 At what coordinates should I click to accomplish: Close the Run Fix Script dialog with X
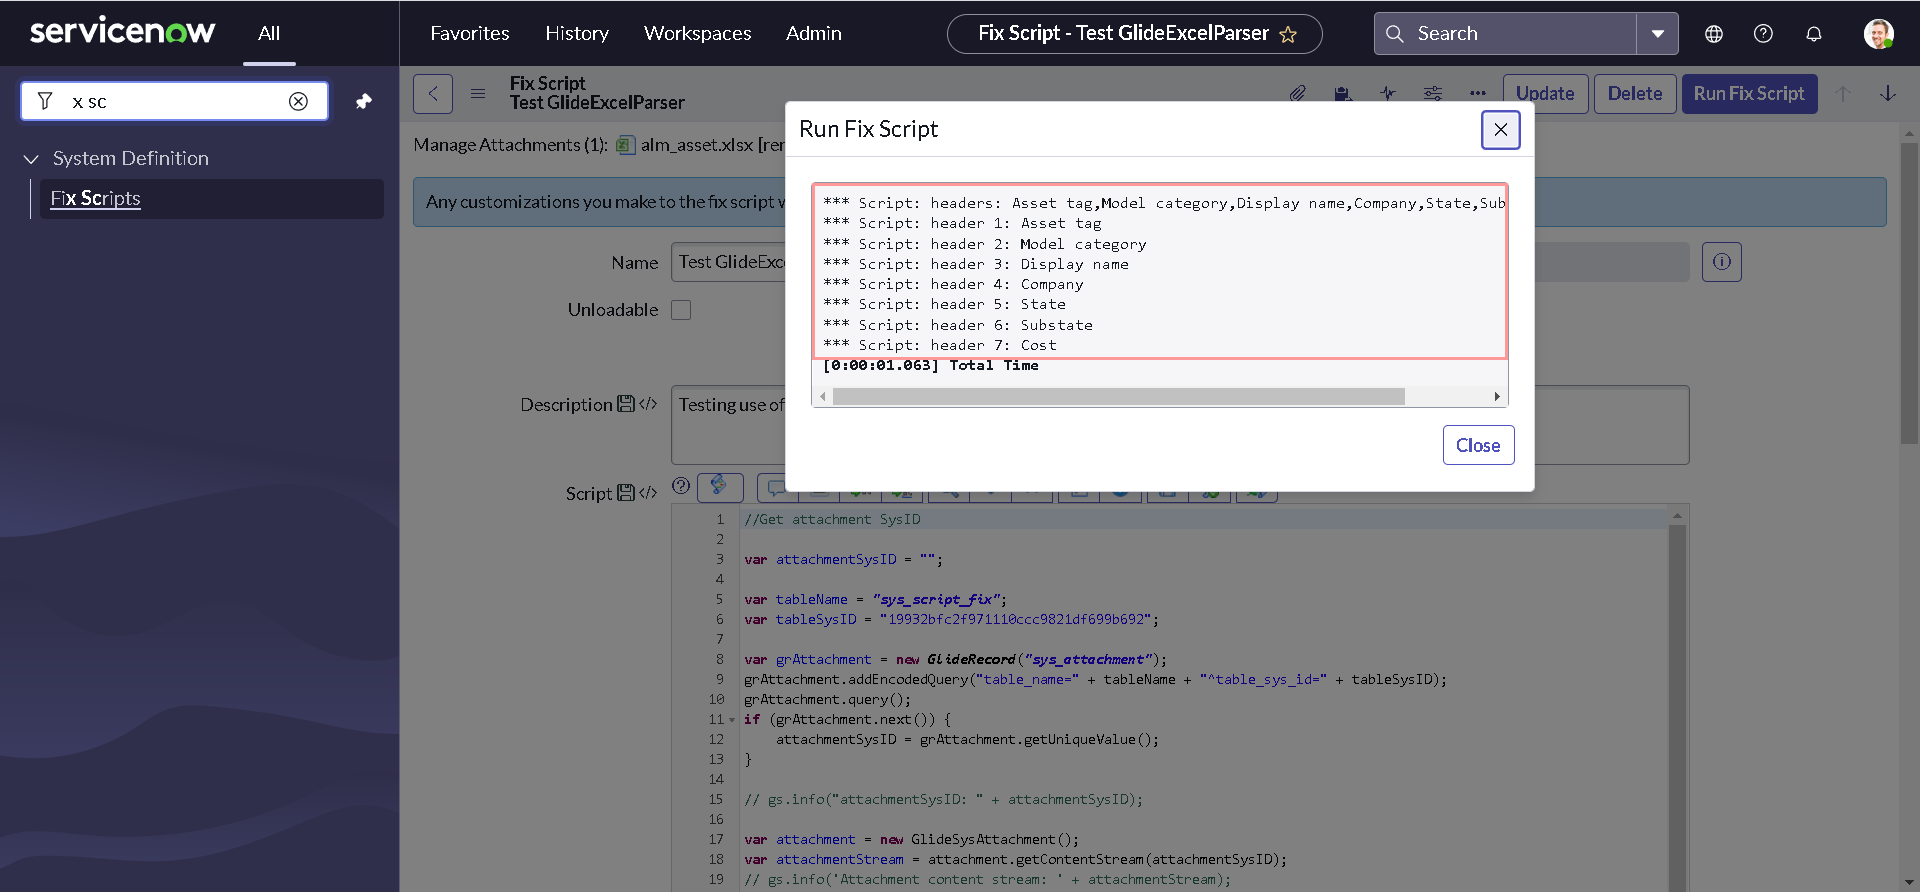(1501, 130)
